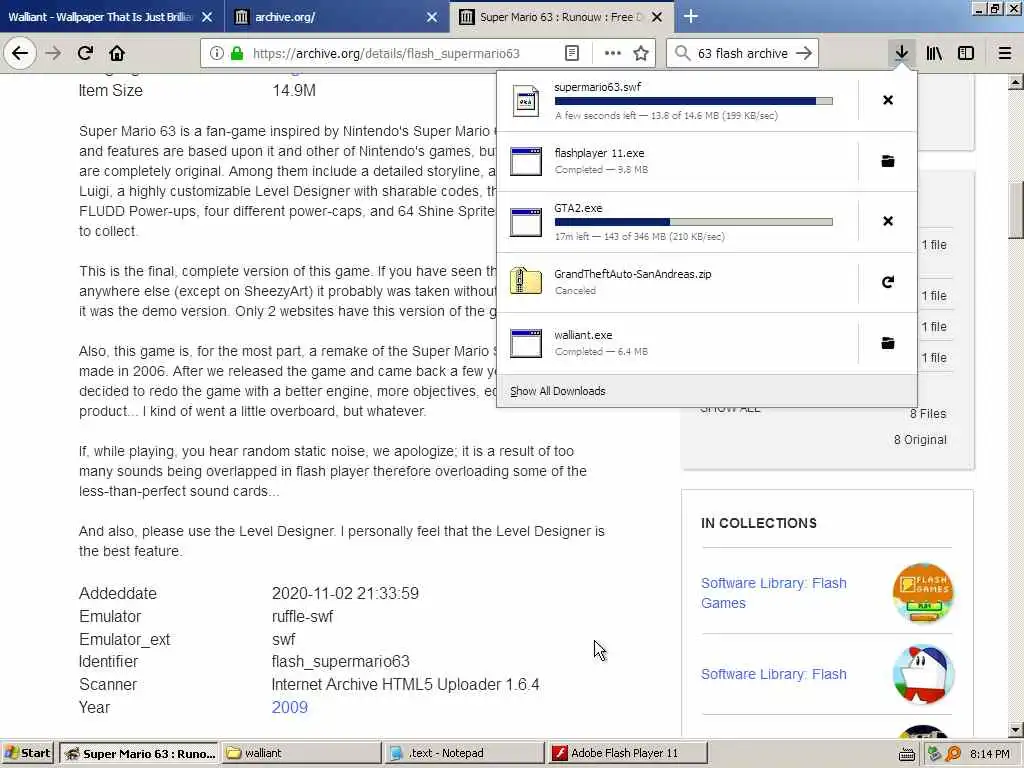The image size is (1024, 768).
Task: Click the page scrollbar down arrow
Action: point(1016,729)
